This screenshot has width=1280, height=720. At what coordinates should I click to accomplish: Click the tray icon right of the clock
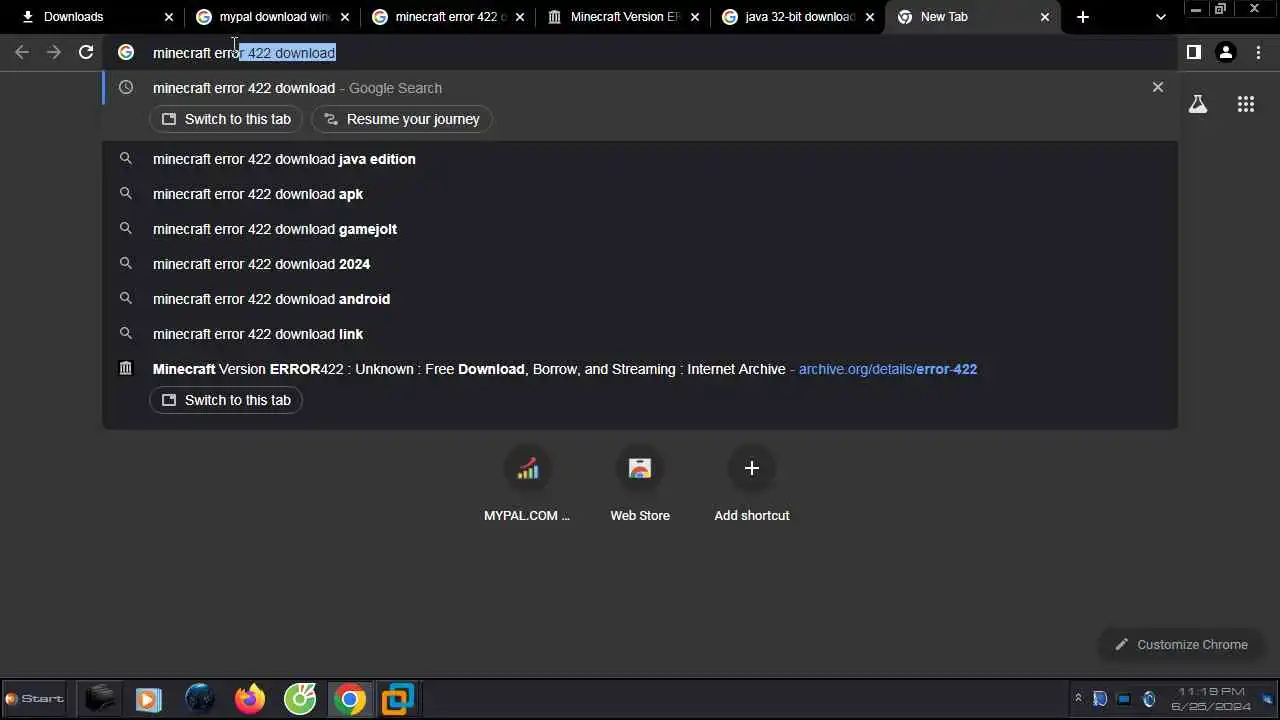pyautogui.click(x=1267, y=699)
